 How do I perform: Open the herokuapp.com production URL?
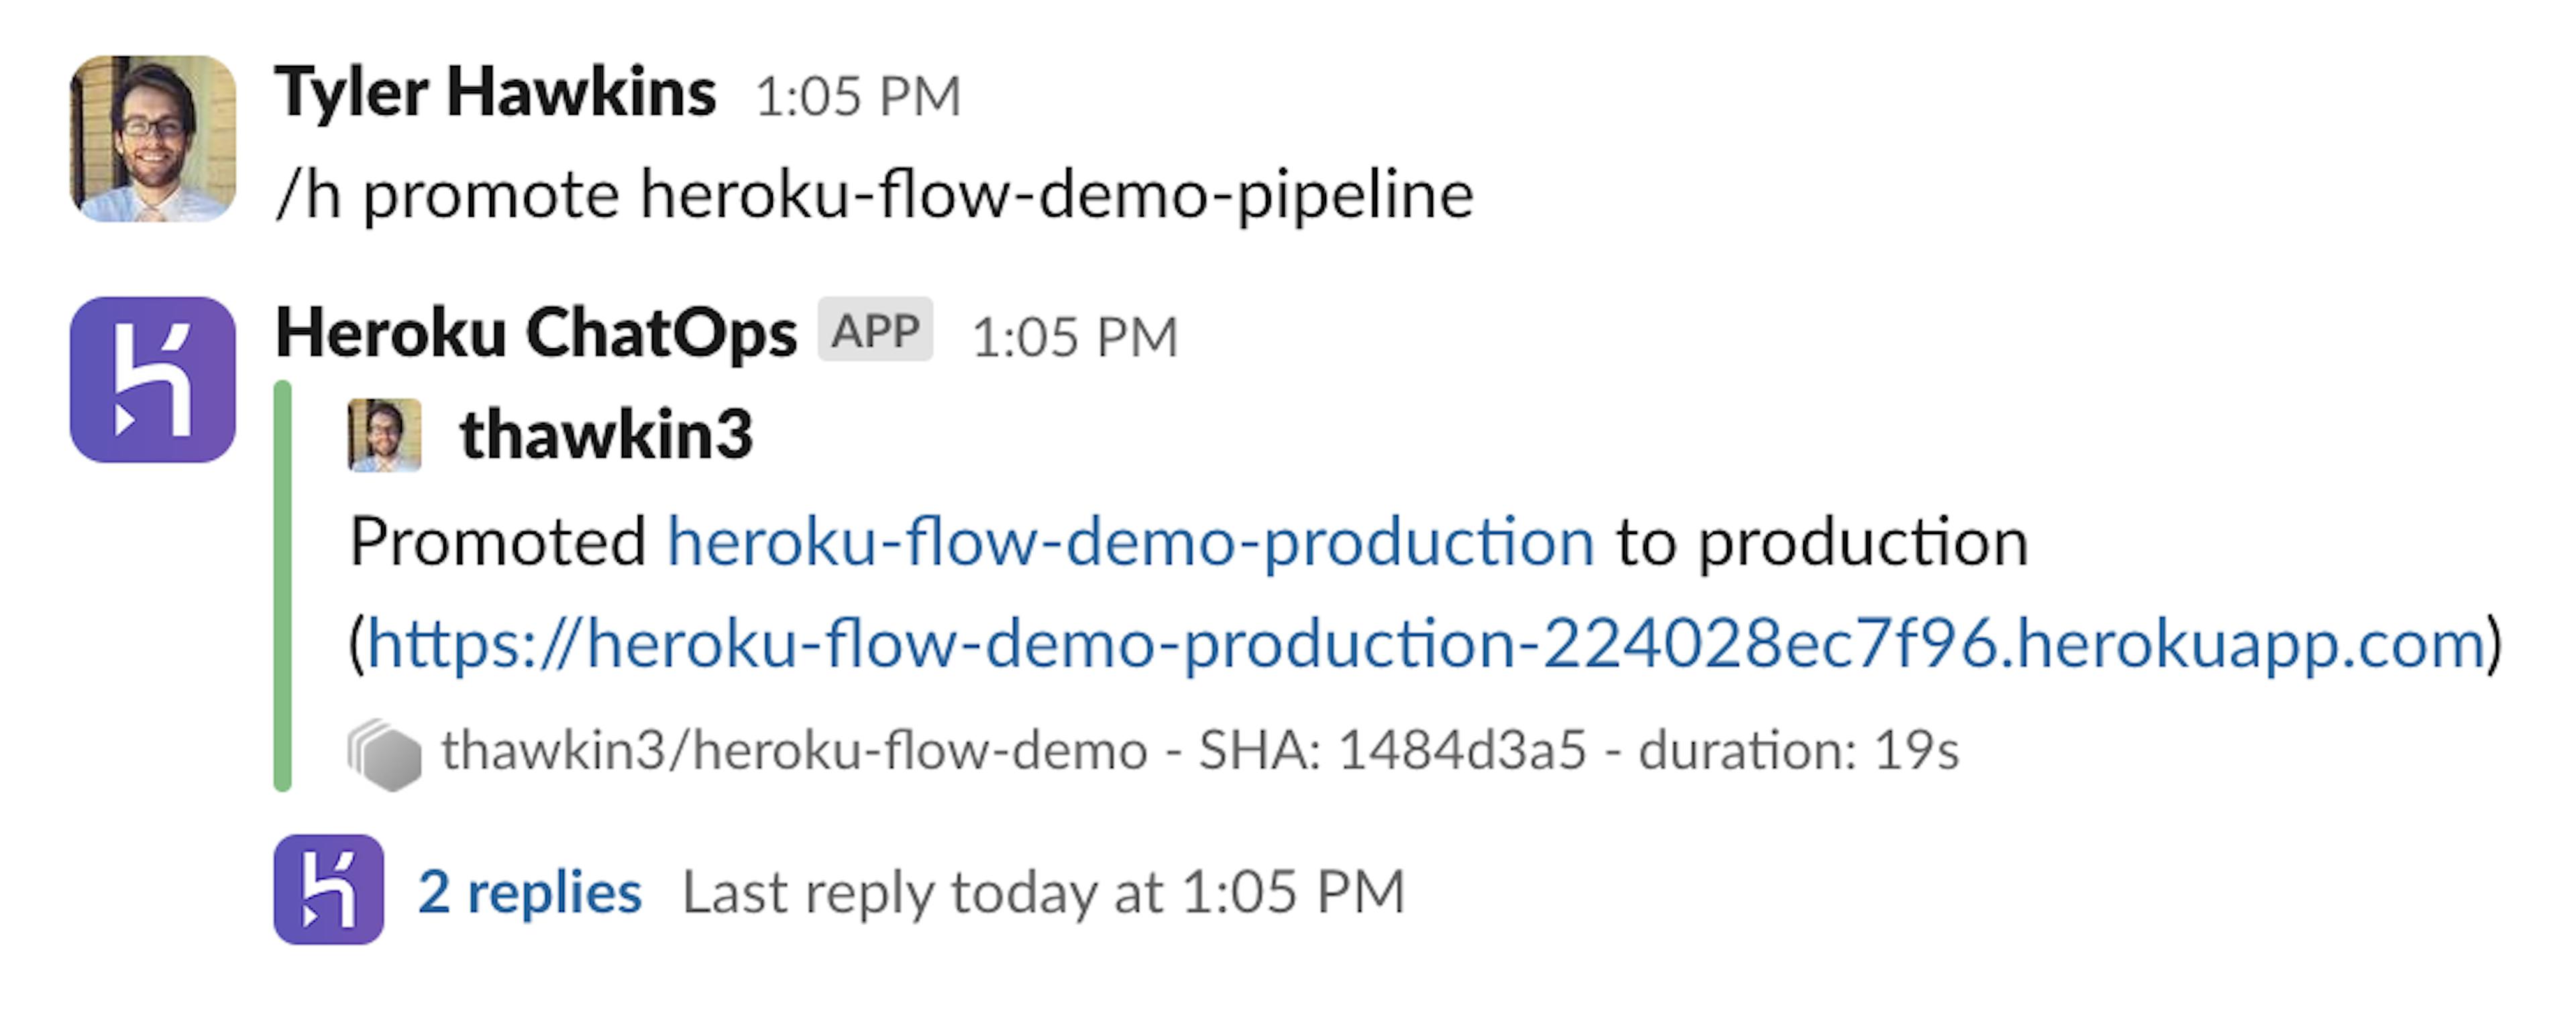[1430, 650]
